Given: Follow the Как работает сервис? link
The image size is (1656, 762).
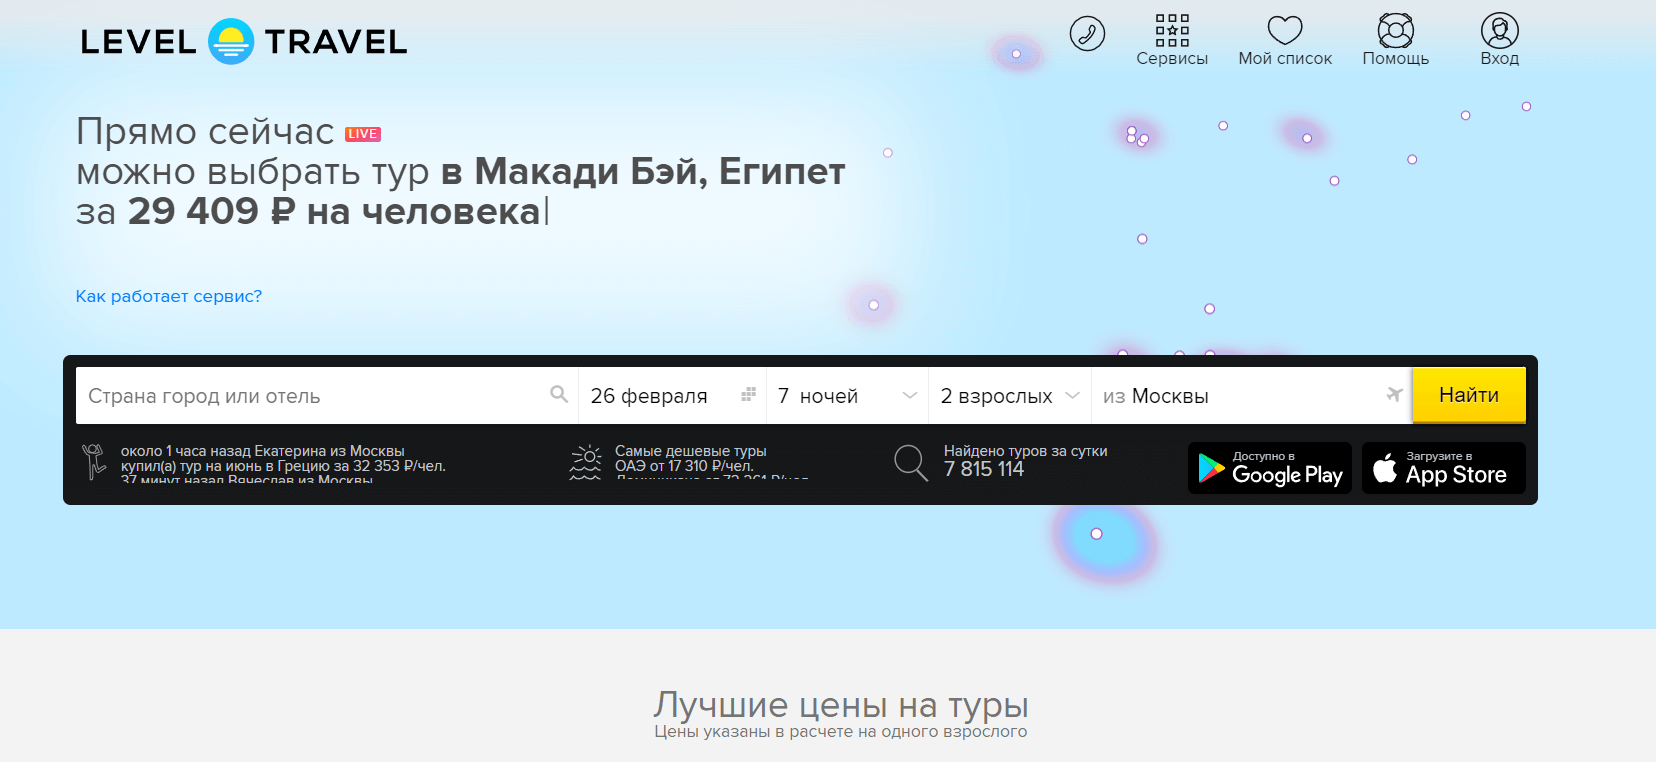Looking at the screenshot, I should click(169, 296).
